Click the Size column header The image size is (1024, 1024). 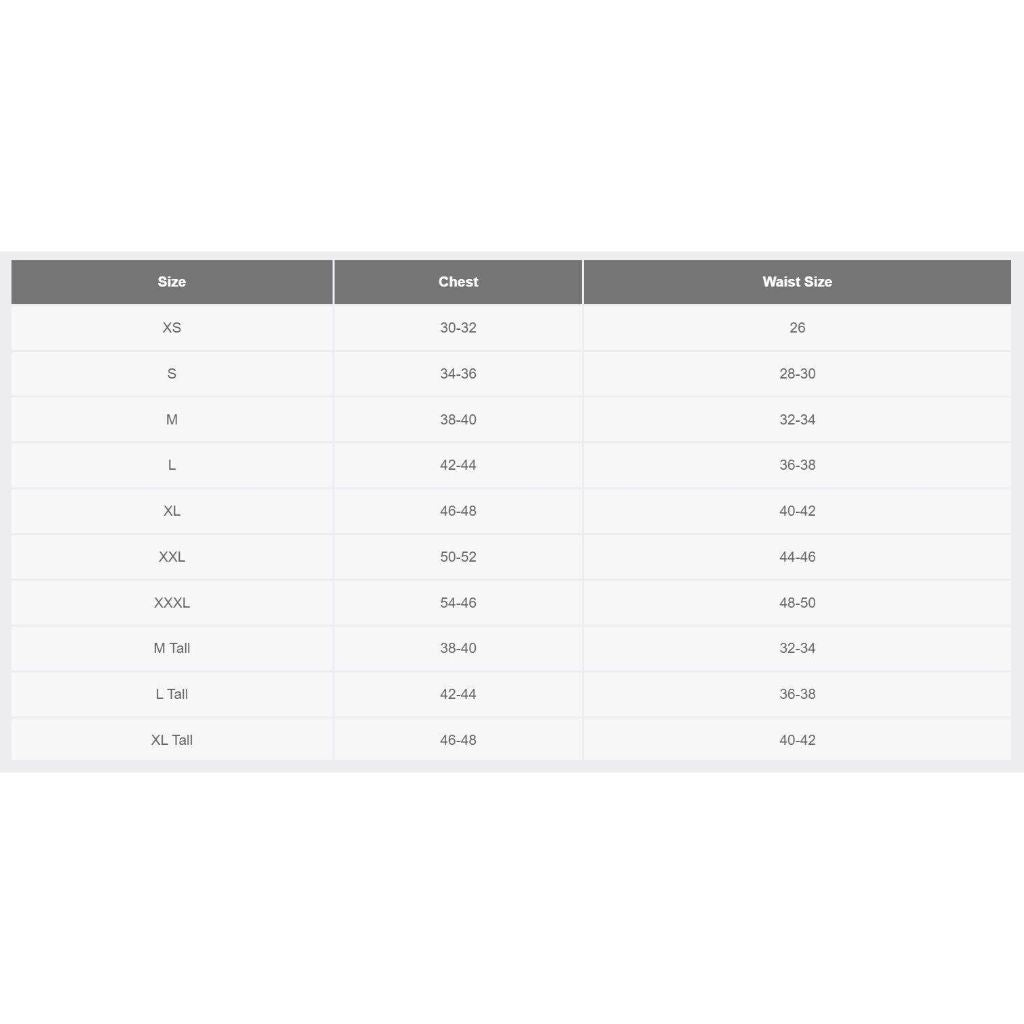[172, 281]
